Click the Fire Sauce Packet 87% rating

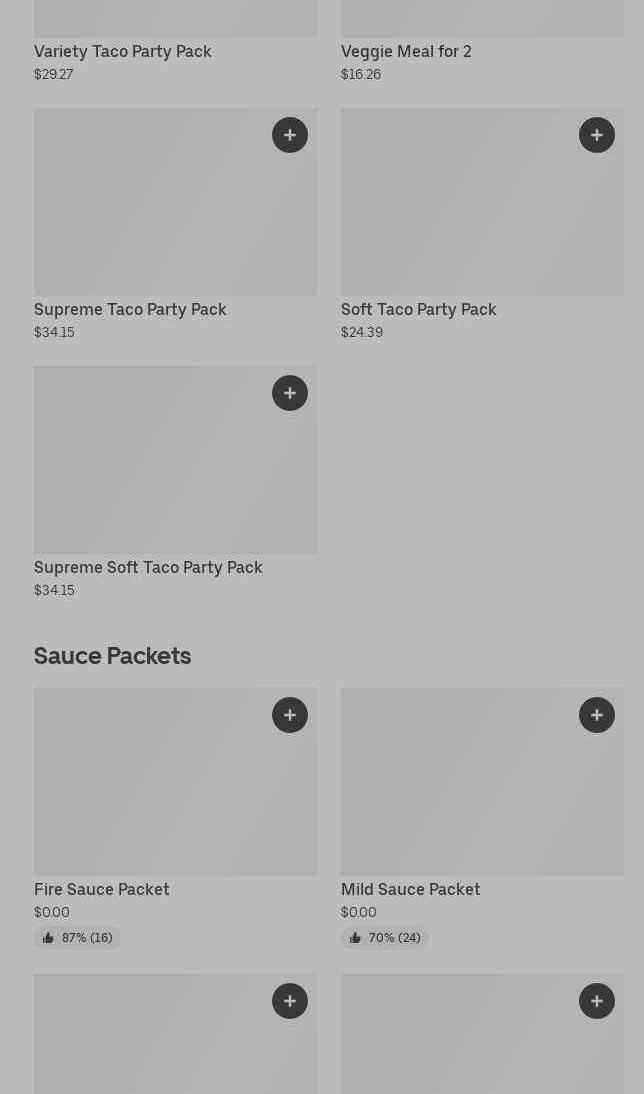pos(77,938)
